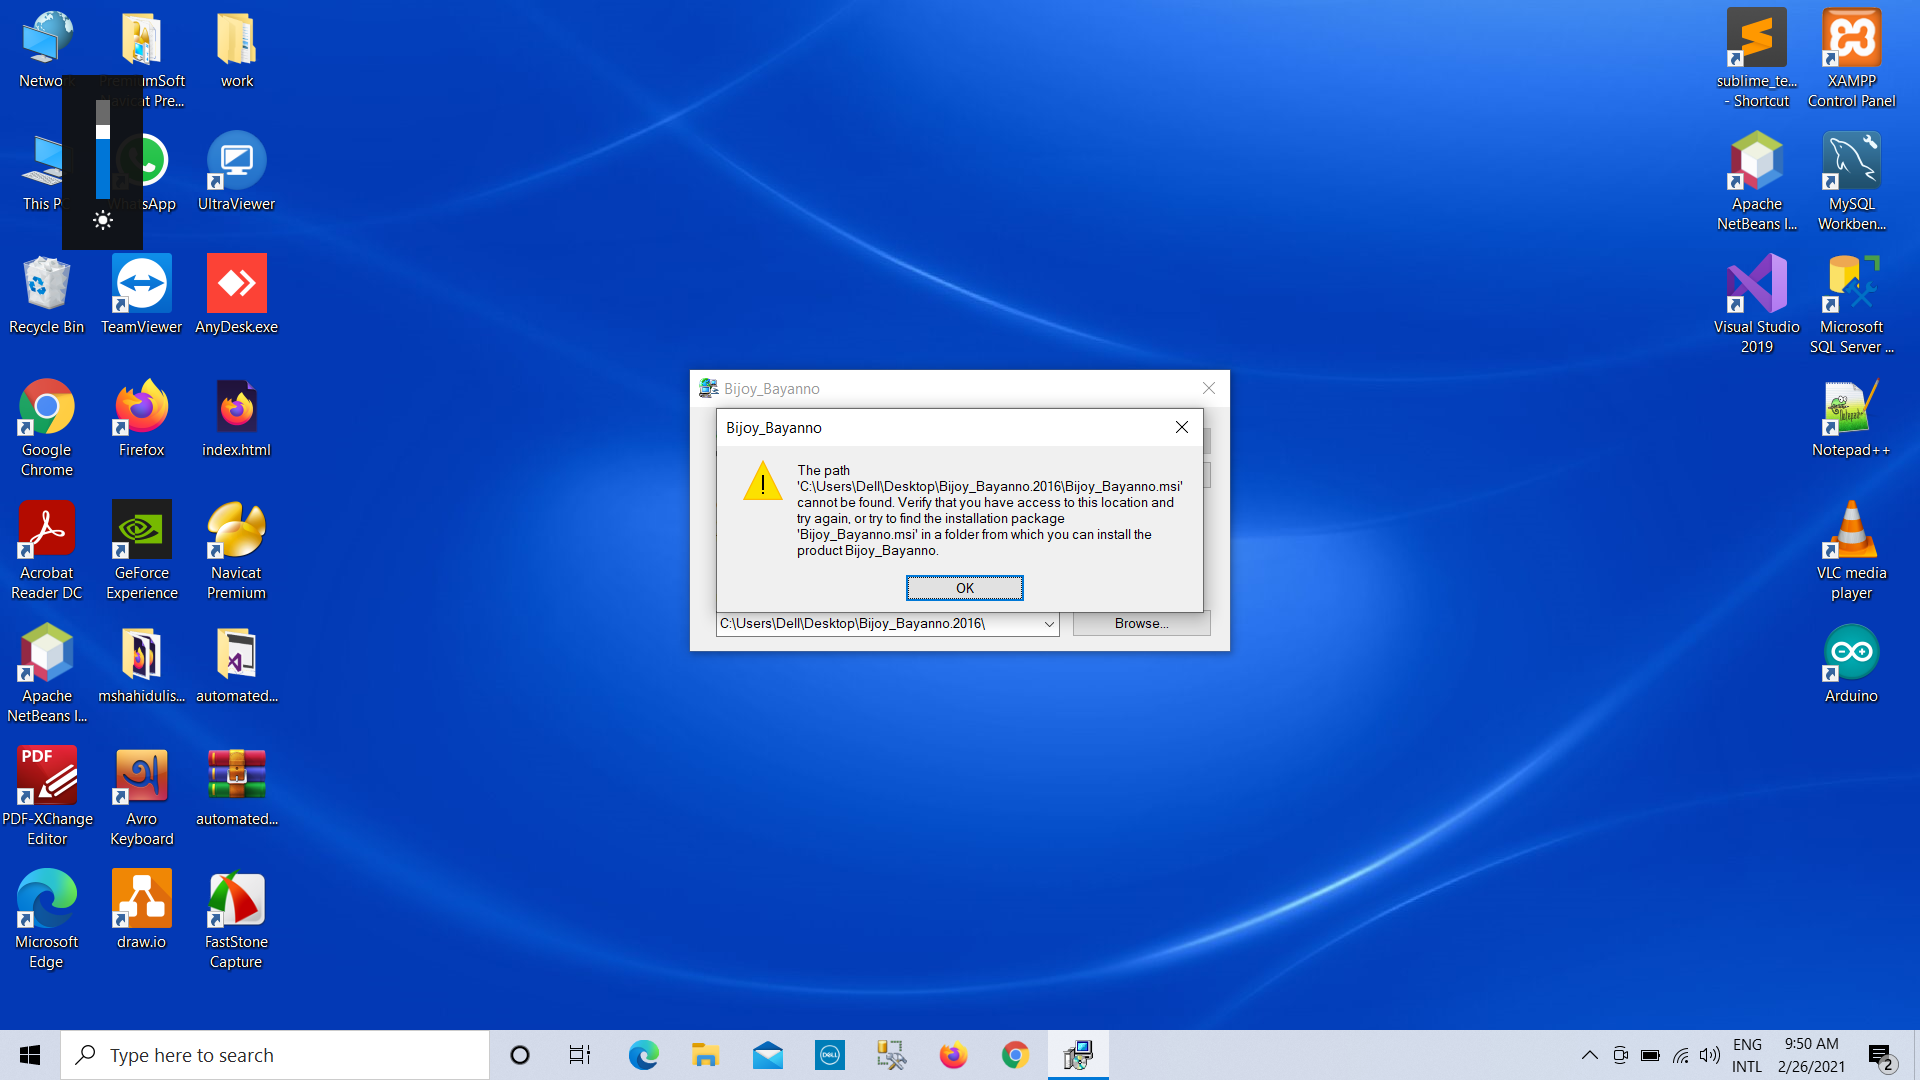Open Chrome from the taskbar
The image size is (1920, 1080).
tap(1015, 1055)
